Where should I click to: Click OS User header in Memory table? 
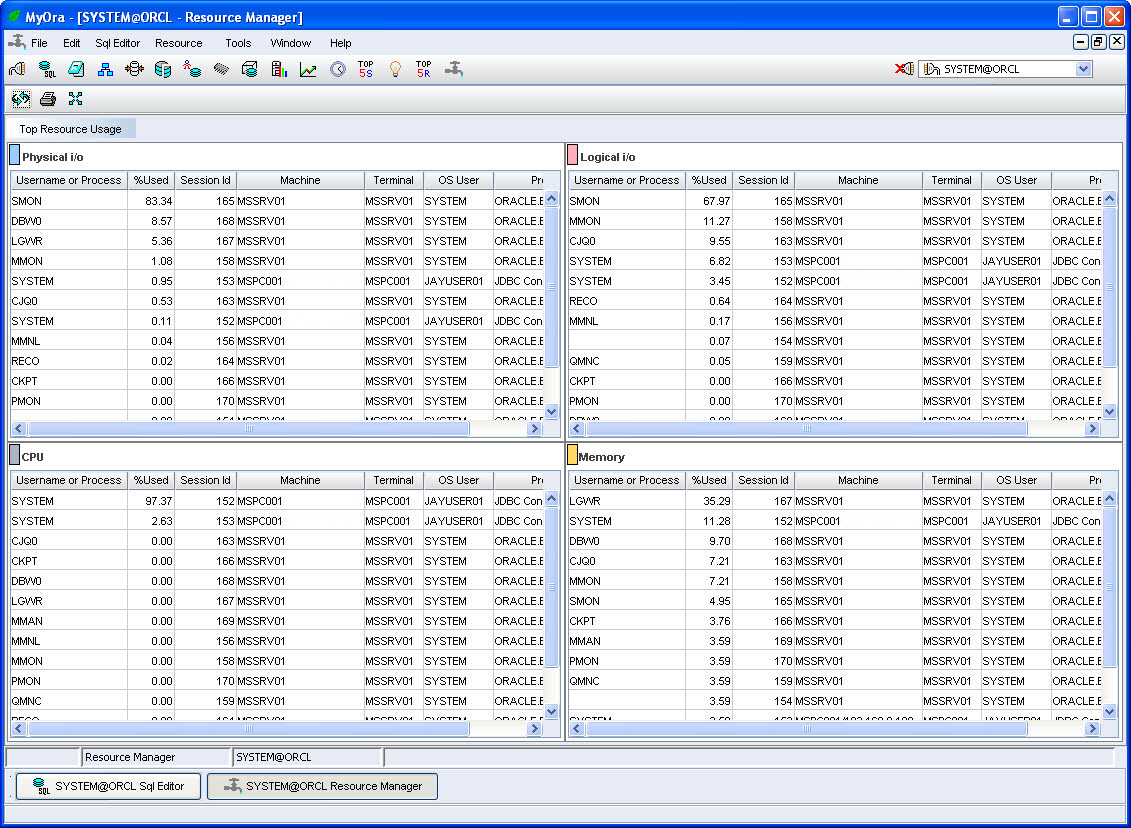[x=1016, y=480]
